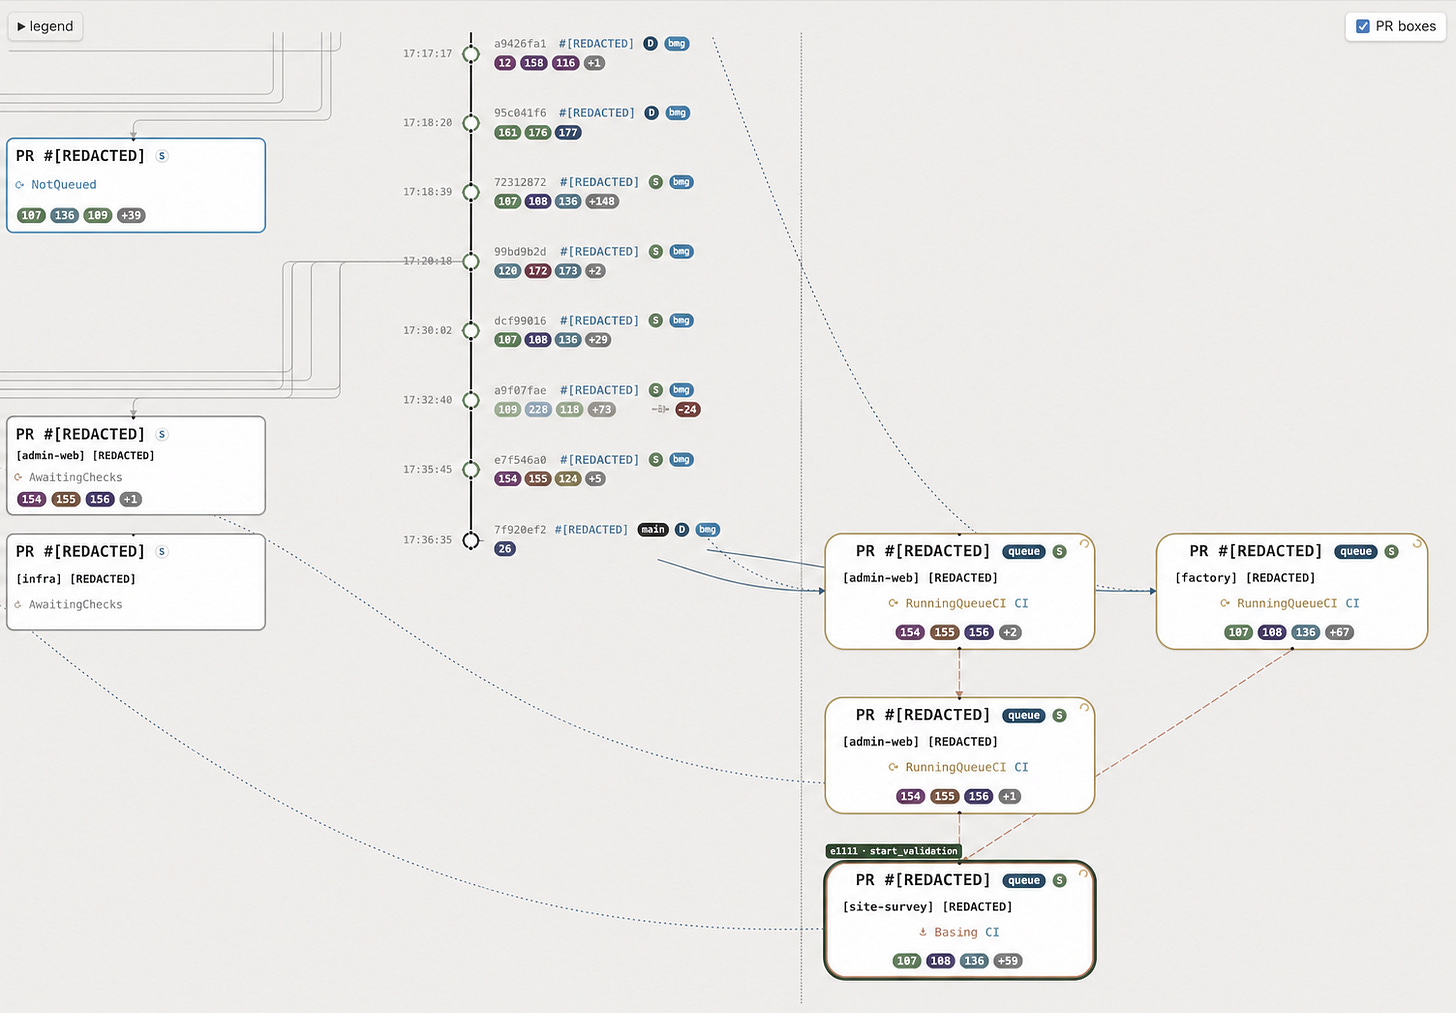Click S badge in NotQueued PR box
The image size is (1456, 1013).
[x=162, y=156]
